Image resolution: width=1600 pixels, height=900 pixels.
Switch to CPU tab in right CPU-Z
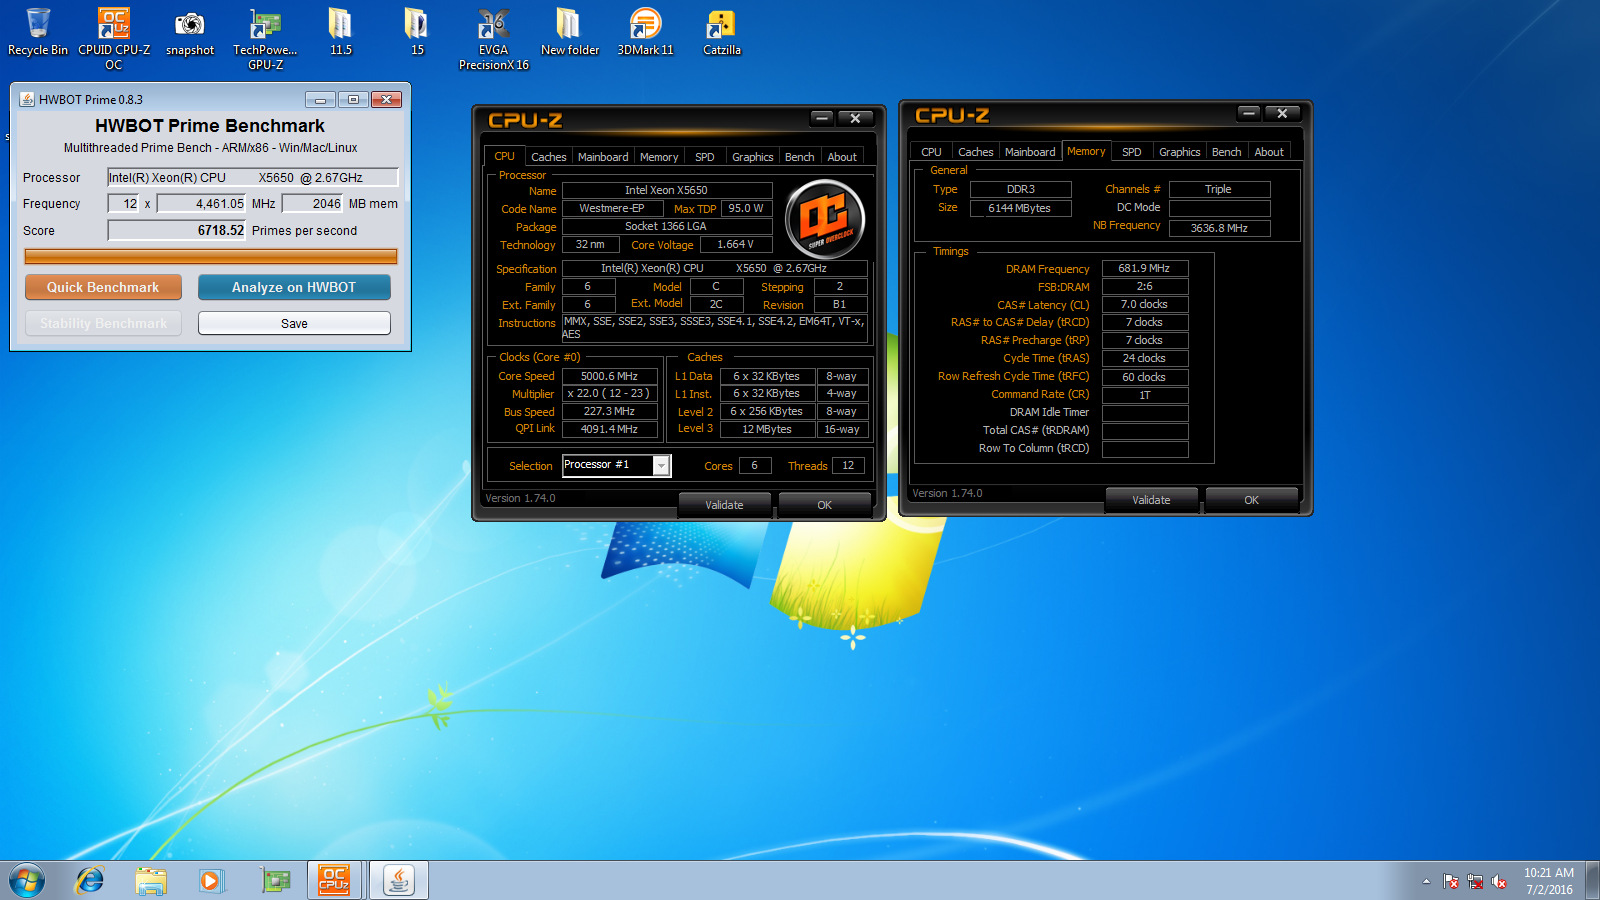pyautogui.click(x=931, y=152)
